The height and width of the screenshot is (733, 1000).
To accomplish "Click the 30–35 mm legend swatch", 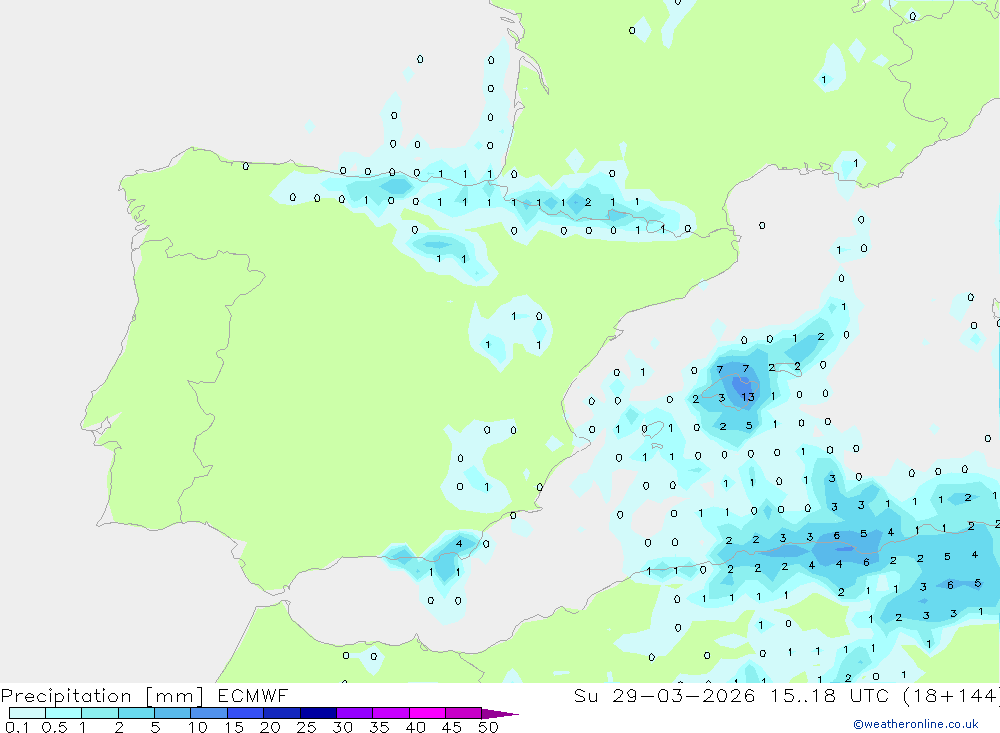I will coord(354,713).
